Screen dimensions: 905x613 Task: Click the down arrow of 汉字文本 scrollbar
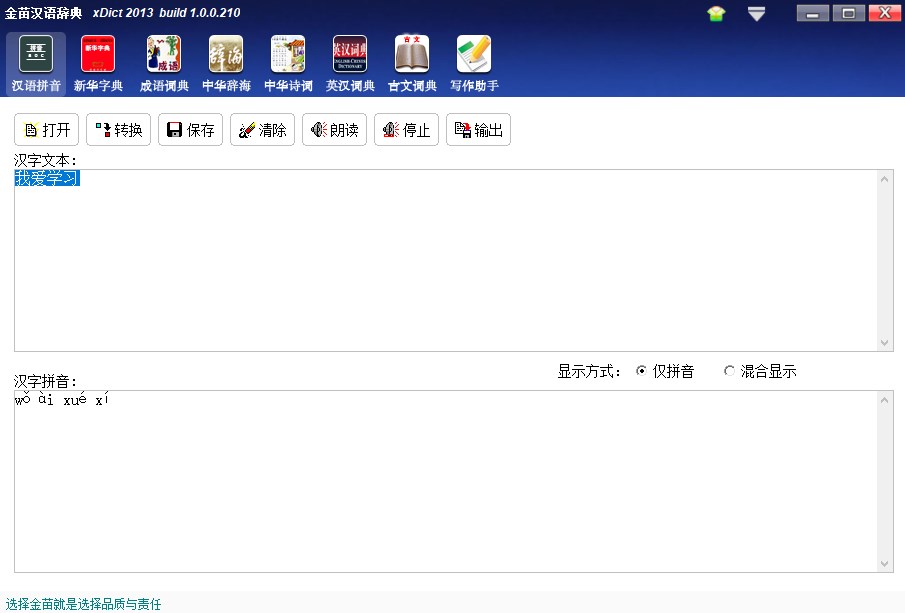point(884,343)
